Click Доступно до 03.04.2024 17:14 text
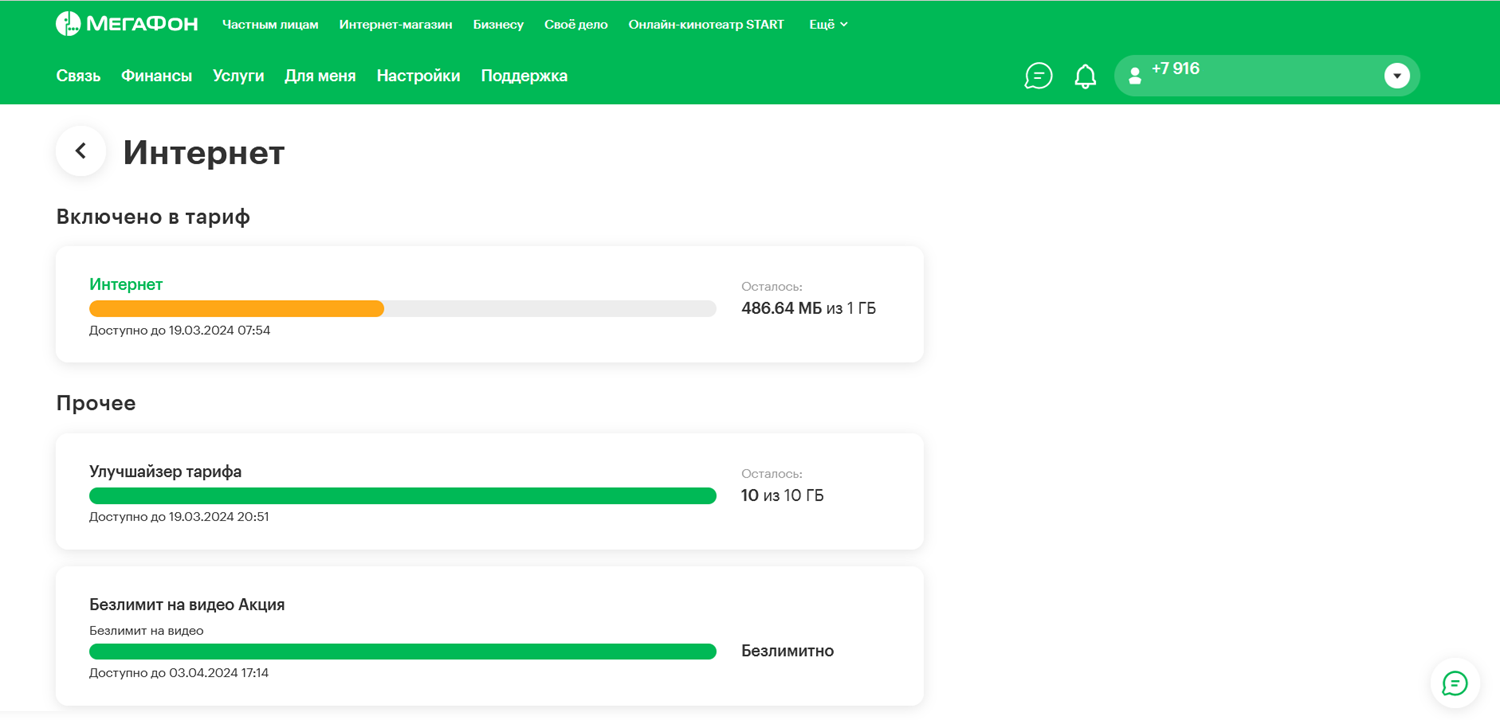 tap(179, 673)
